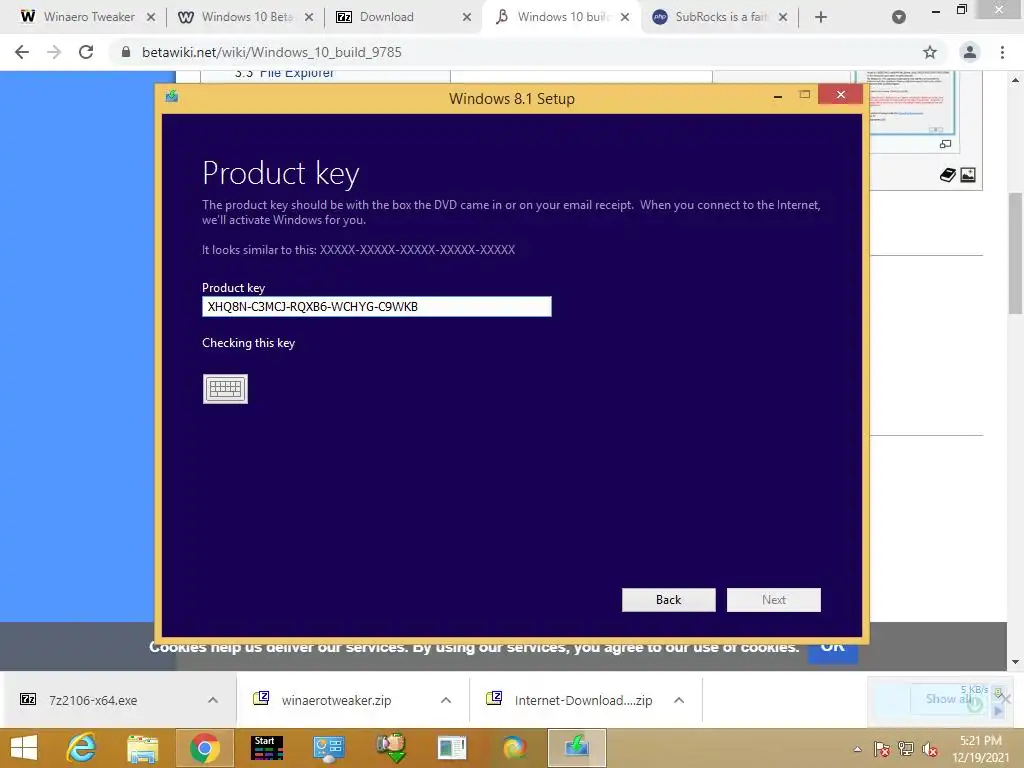Open the document viewer taskbar icon

[x=452, y=748]
